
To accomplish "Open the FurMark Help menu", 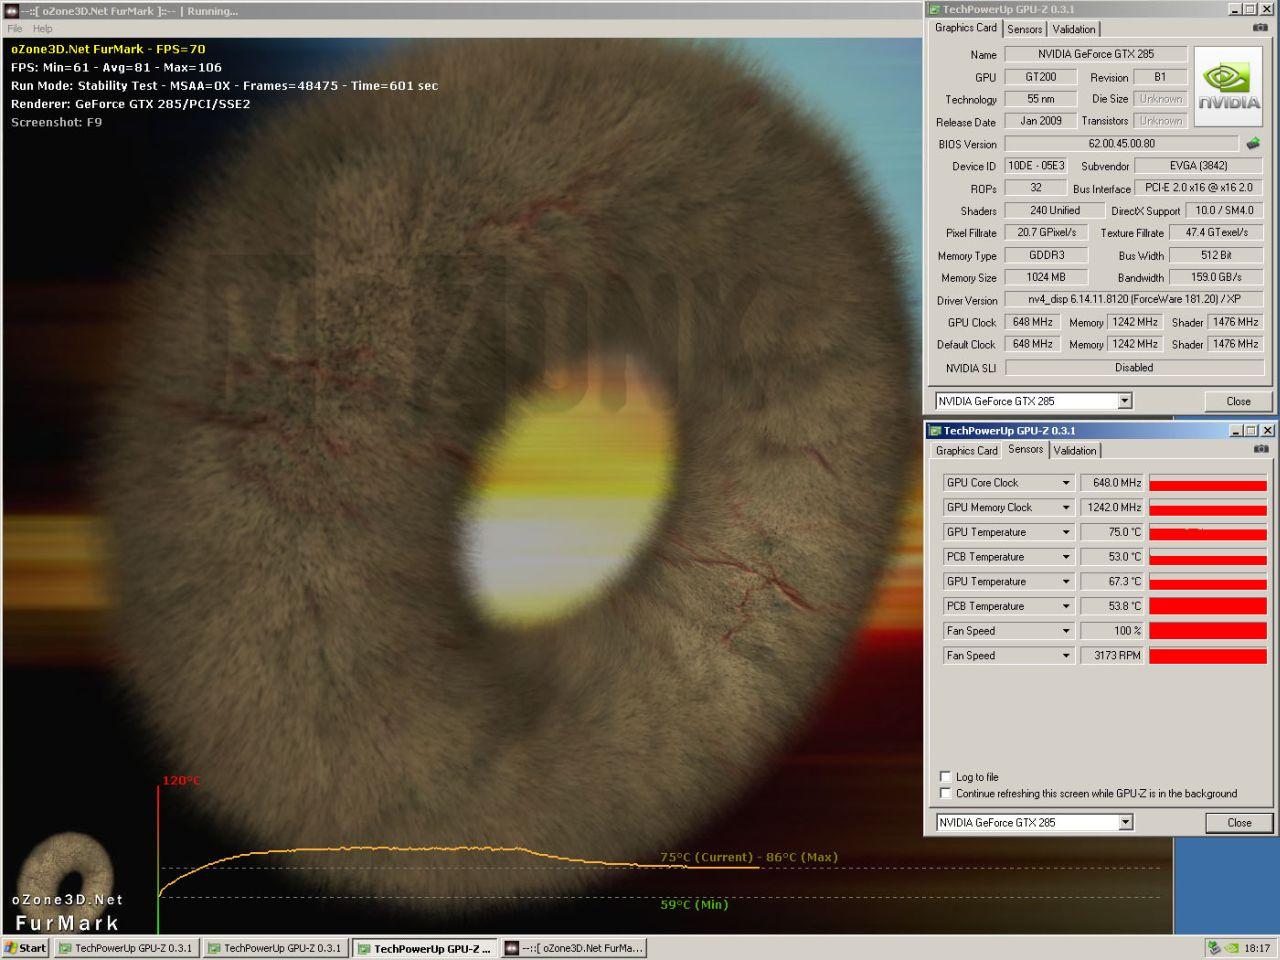I will pyautogui.click(x=43, y=29).
